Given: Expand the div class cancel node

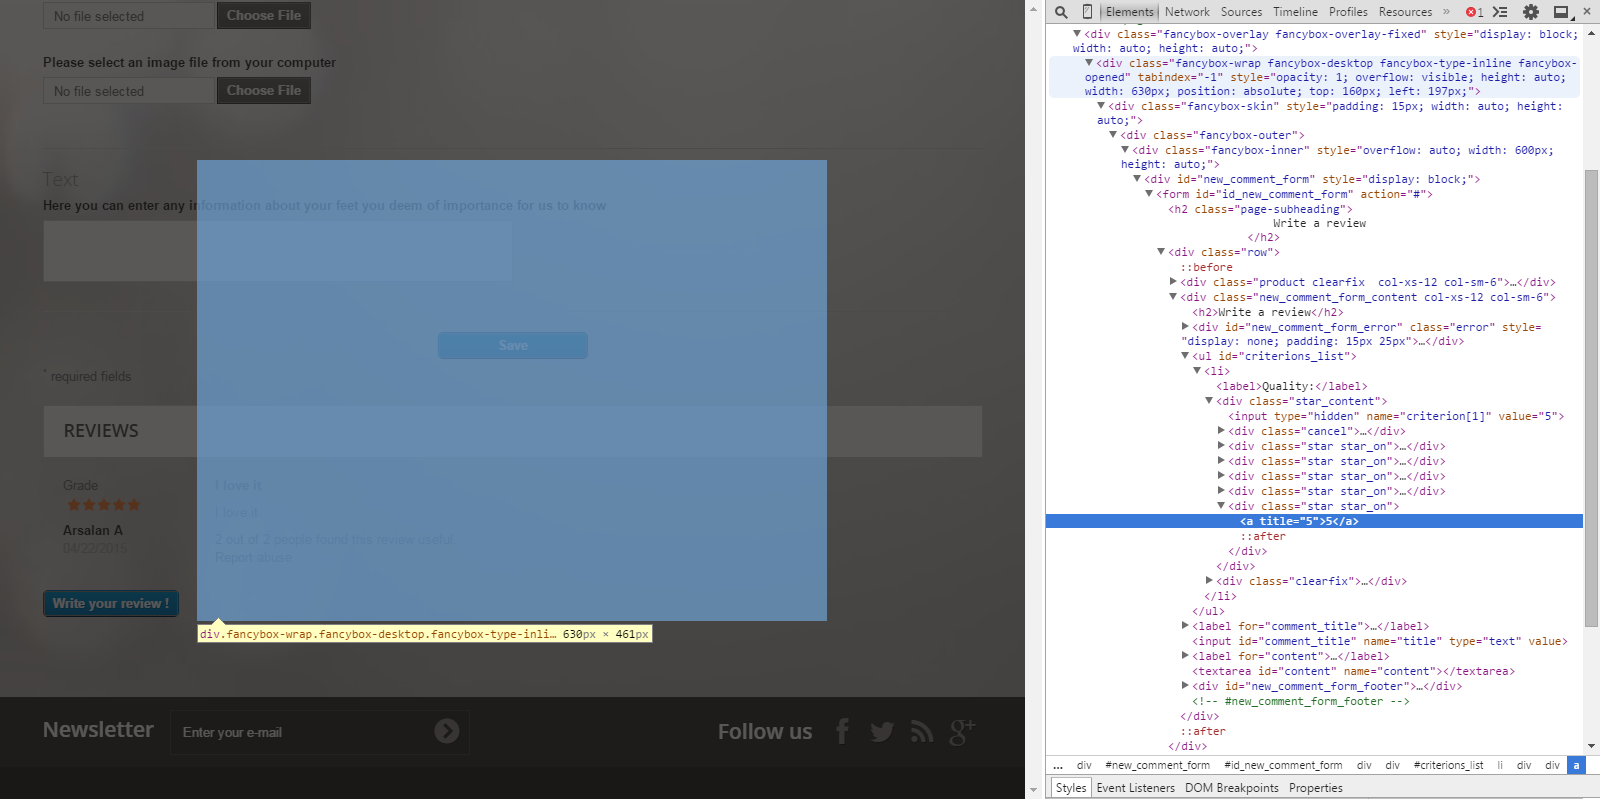Looking at the screenshot, I should click(x=1221, y=431).
